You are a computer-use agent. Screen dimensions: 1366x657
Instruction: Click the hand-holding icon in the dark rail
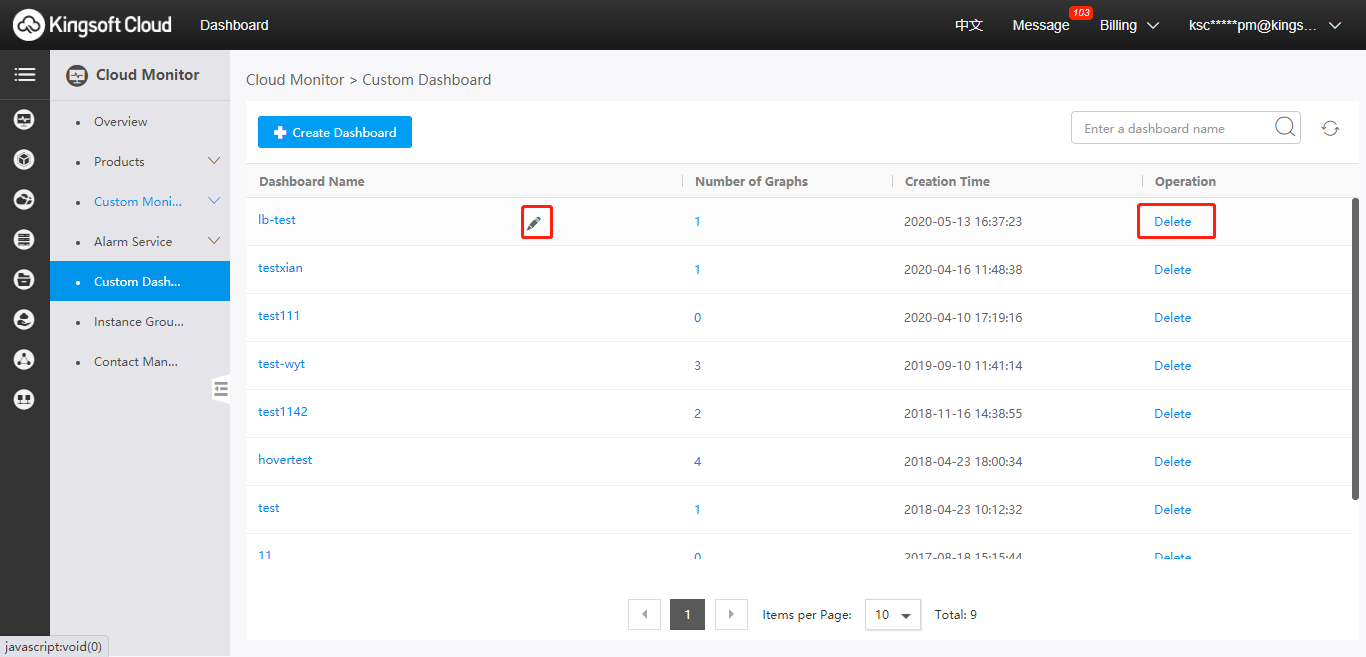coord(24,320)
